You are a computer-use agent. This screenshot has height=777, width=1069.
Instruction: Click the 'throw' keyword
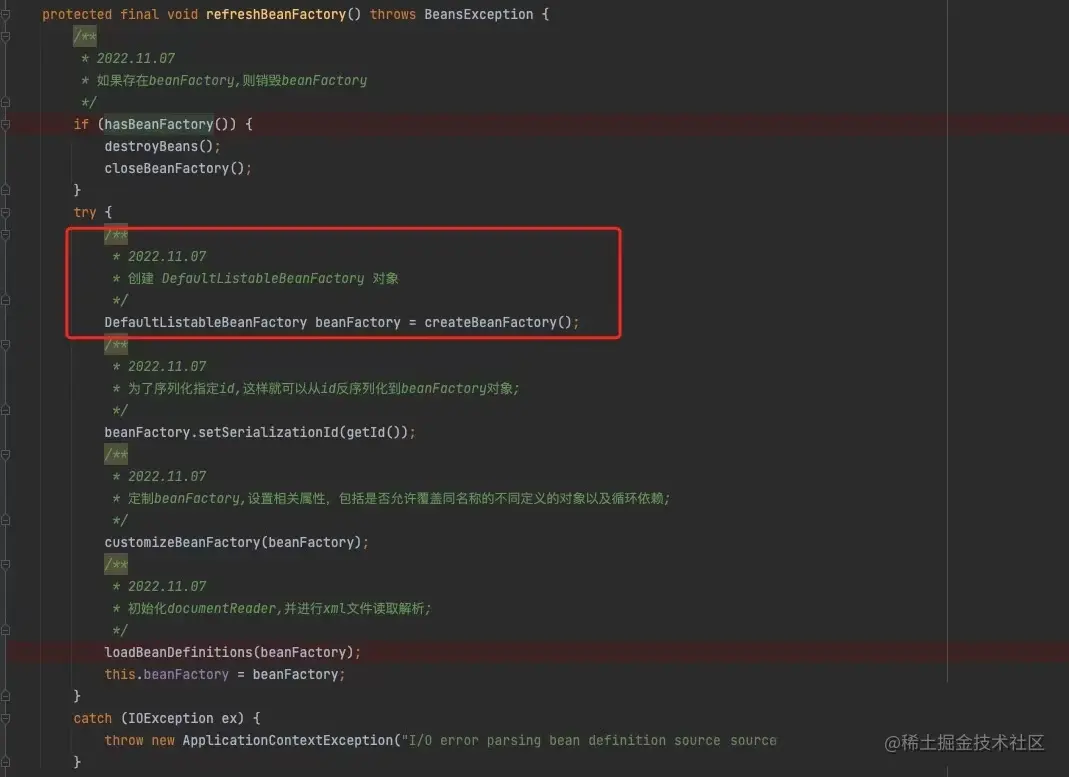pos(123,740)
